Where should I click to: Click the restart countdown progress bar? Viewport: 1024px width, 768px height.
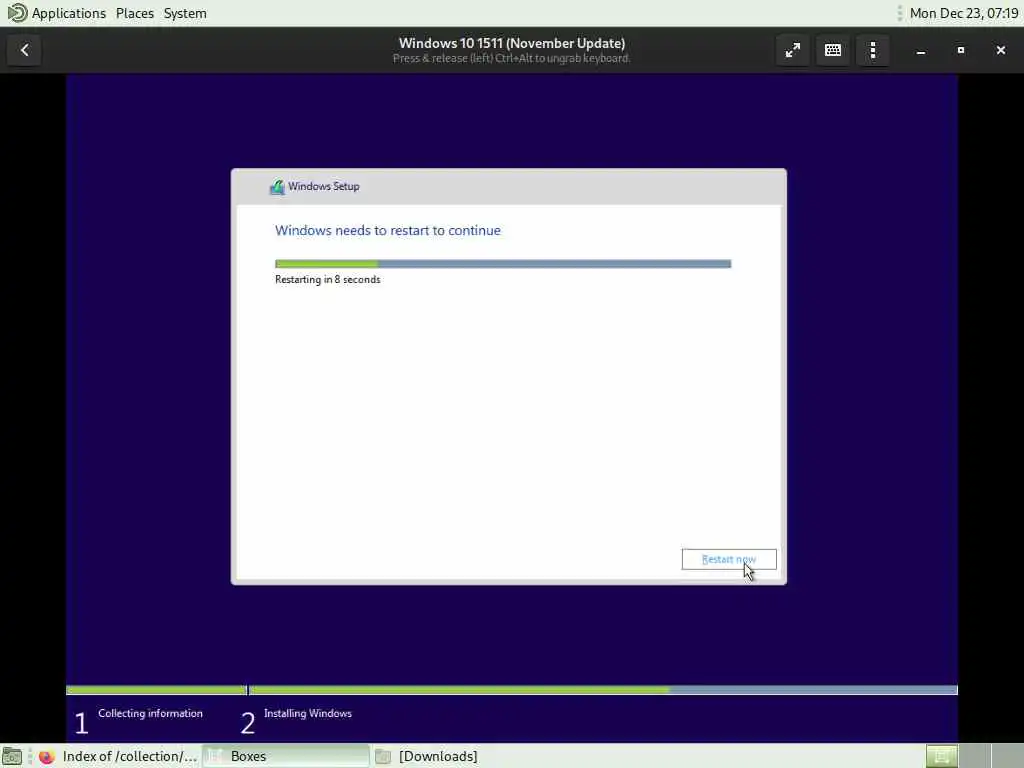[x=503, y=264]
